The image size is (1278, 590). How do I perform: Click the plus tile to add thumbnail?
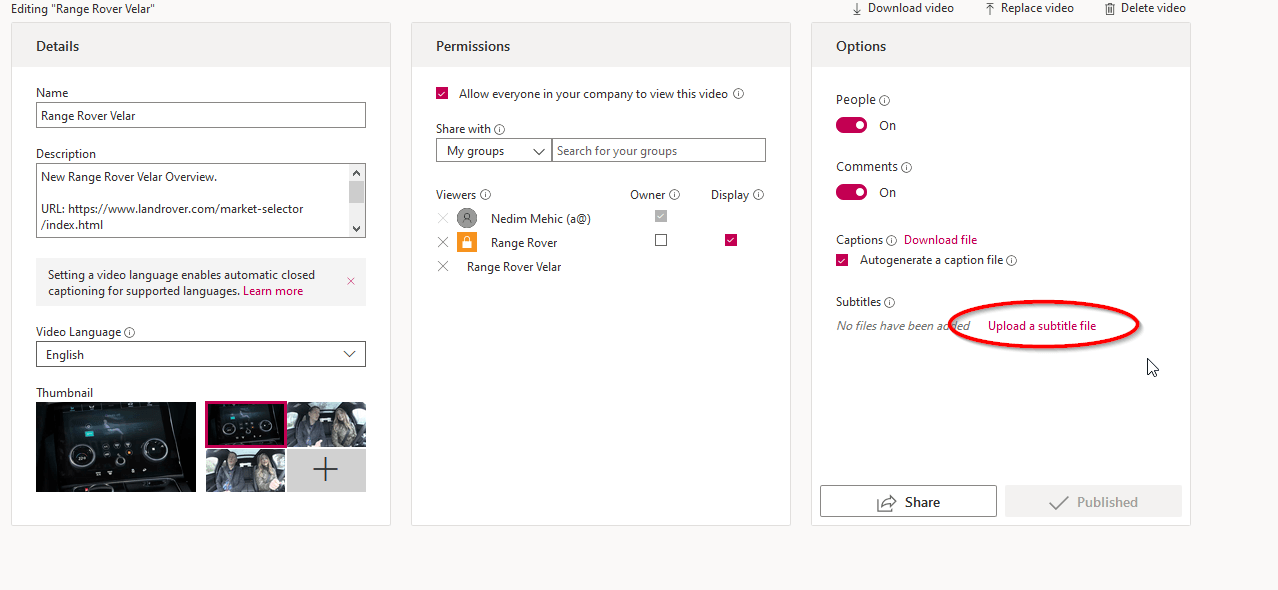click(x=326, y=470)
